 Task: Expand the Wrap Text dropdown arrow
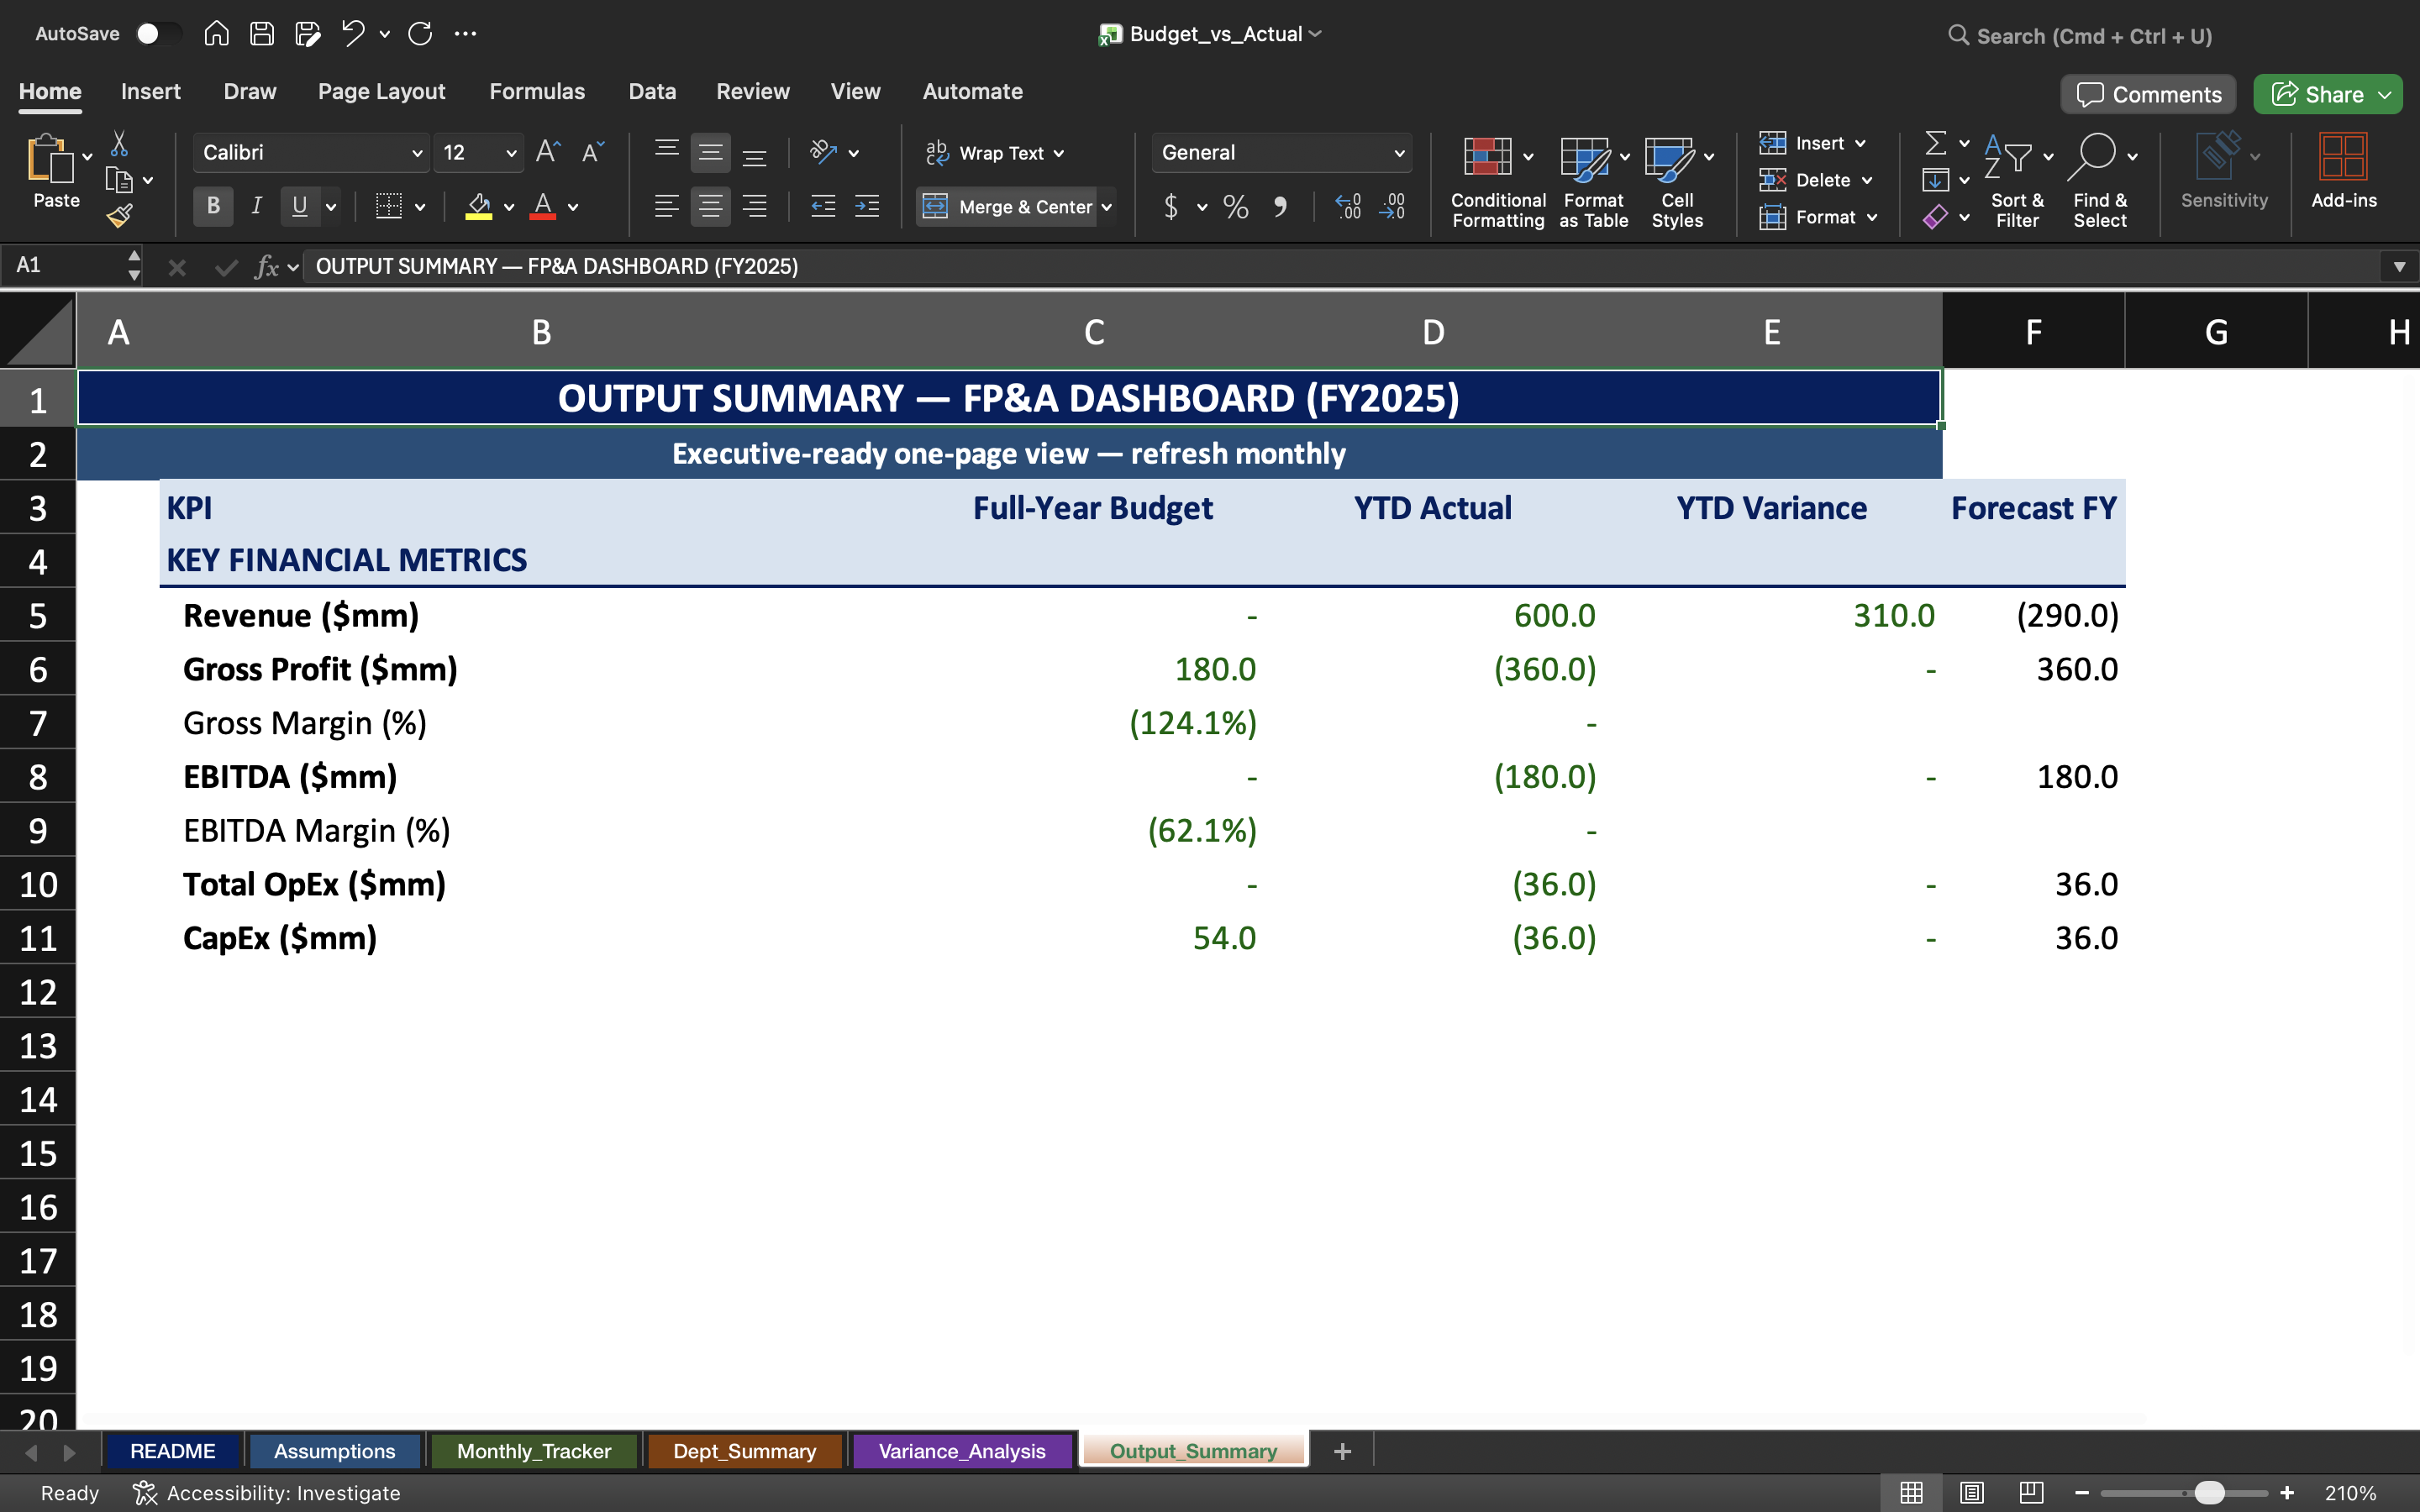[x=1058, y=153]
